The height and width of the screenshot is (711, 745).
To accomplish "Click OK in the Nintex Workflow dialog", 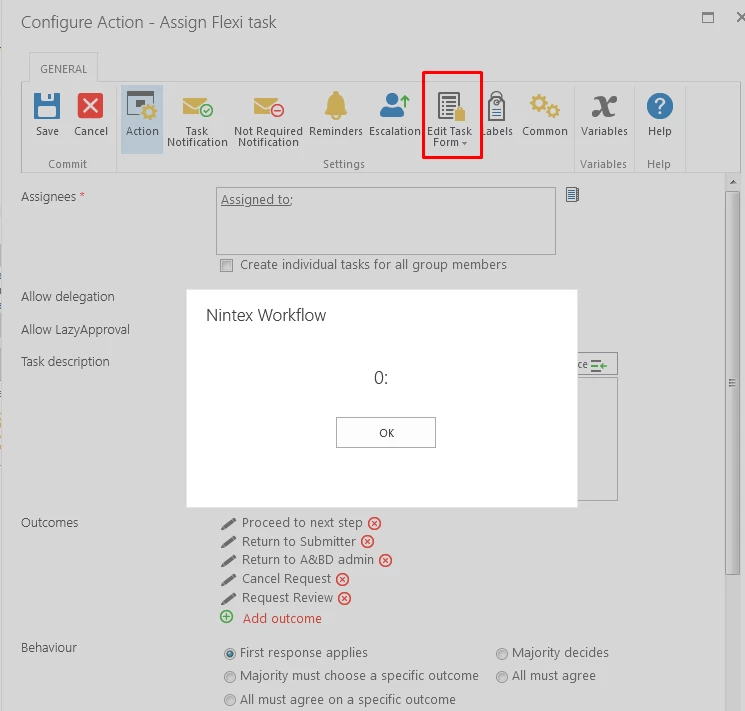I will pyautogui.click(x=385, y=432).
